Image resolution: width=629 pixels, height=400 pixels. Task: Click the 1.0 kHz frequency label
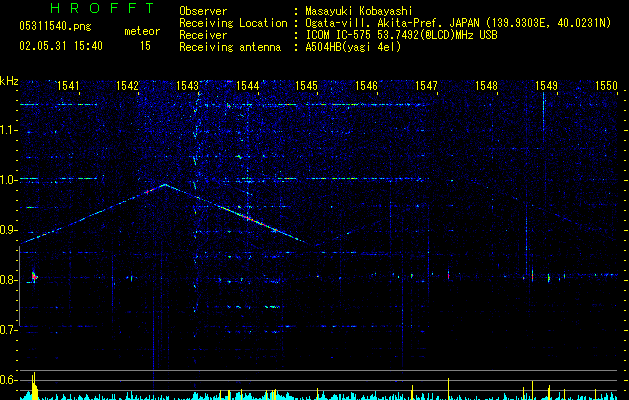(9, 180)
